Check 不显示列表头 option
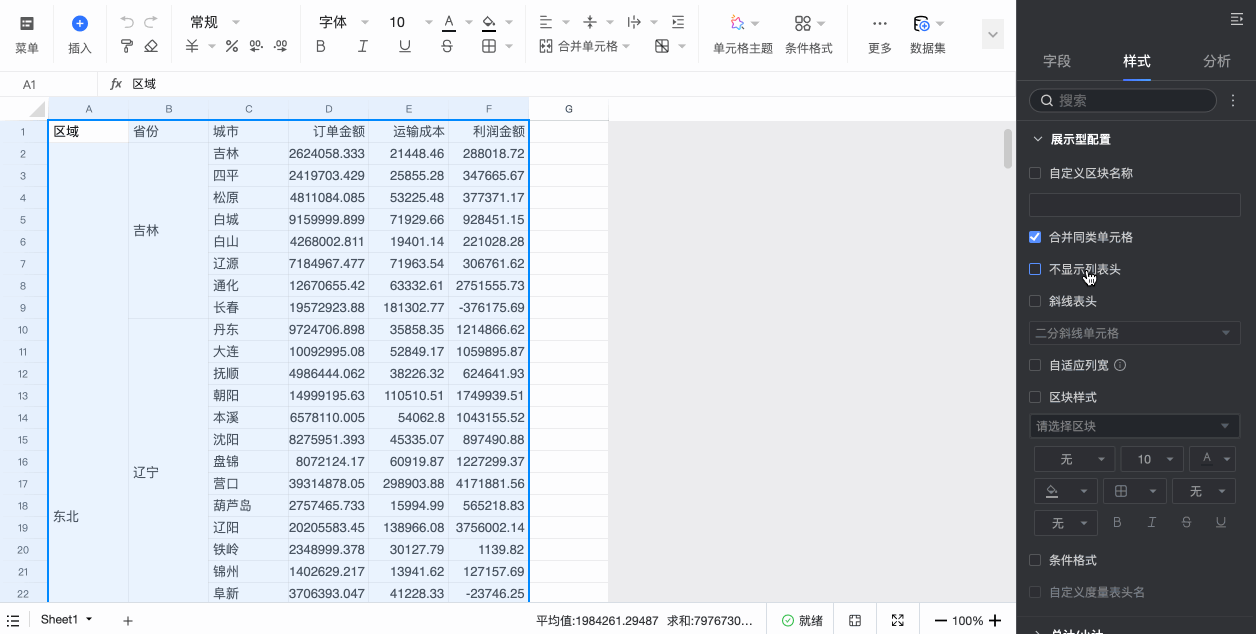Viewport: 1256px width, 634px height. (x=1035, y=269)
